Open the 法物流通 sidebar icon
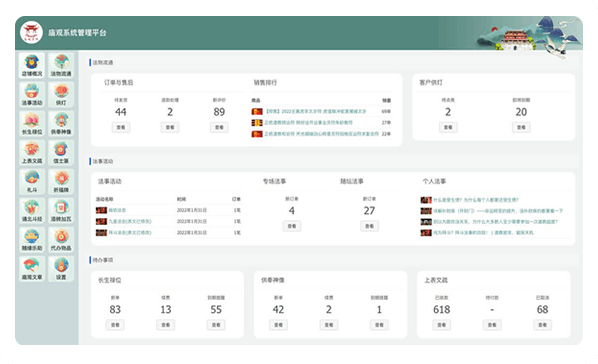 tap(61, 66)
